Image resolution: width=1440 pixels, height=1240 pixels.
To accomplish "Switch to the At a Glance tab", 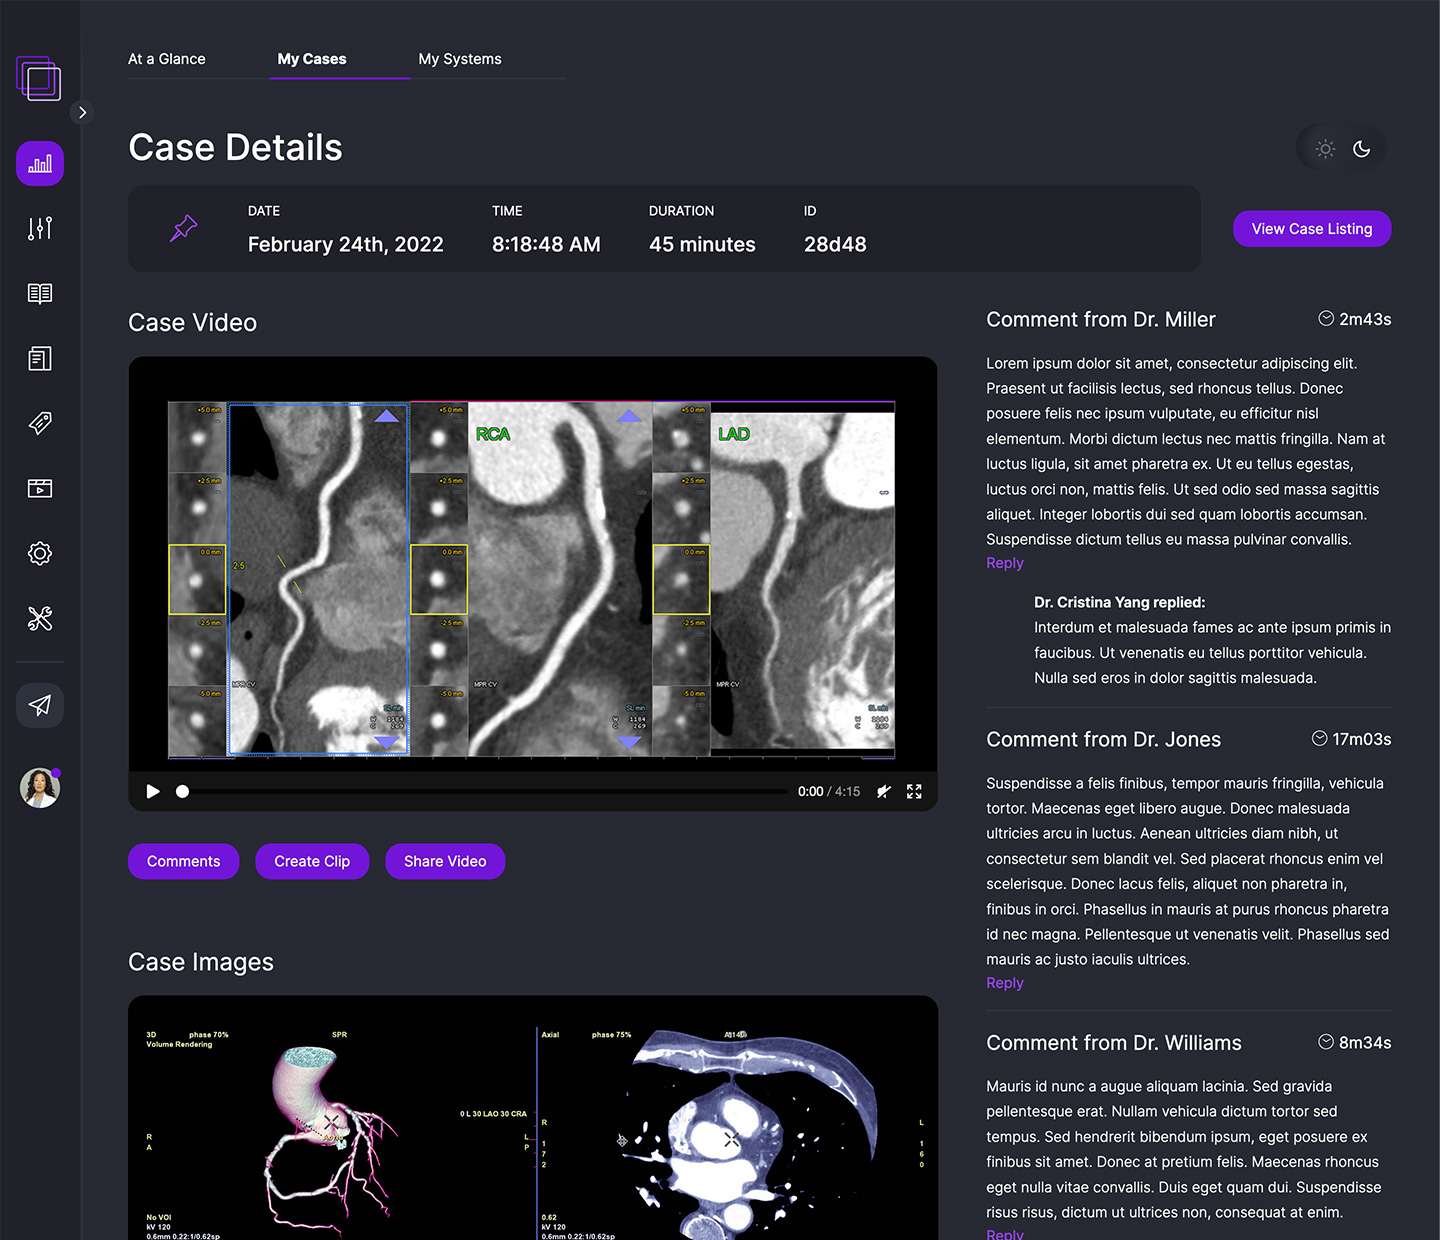I will tap(167, 59).
